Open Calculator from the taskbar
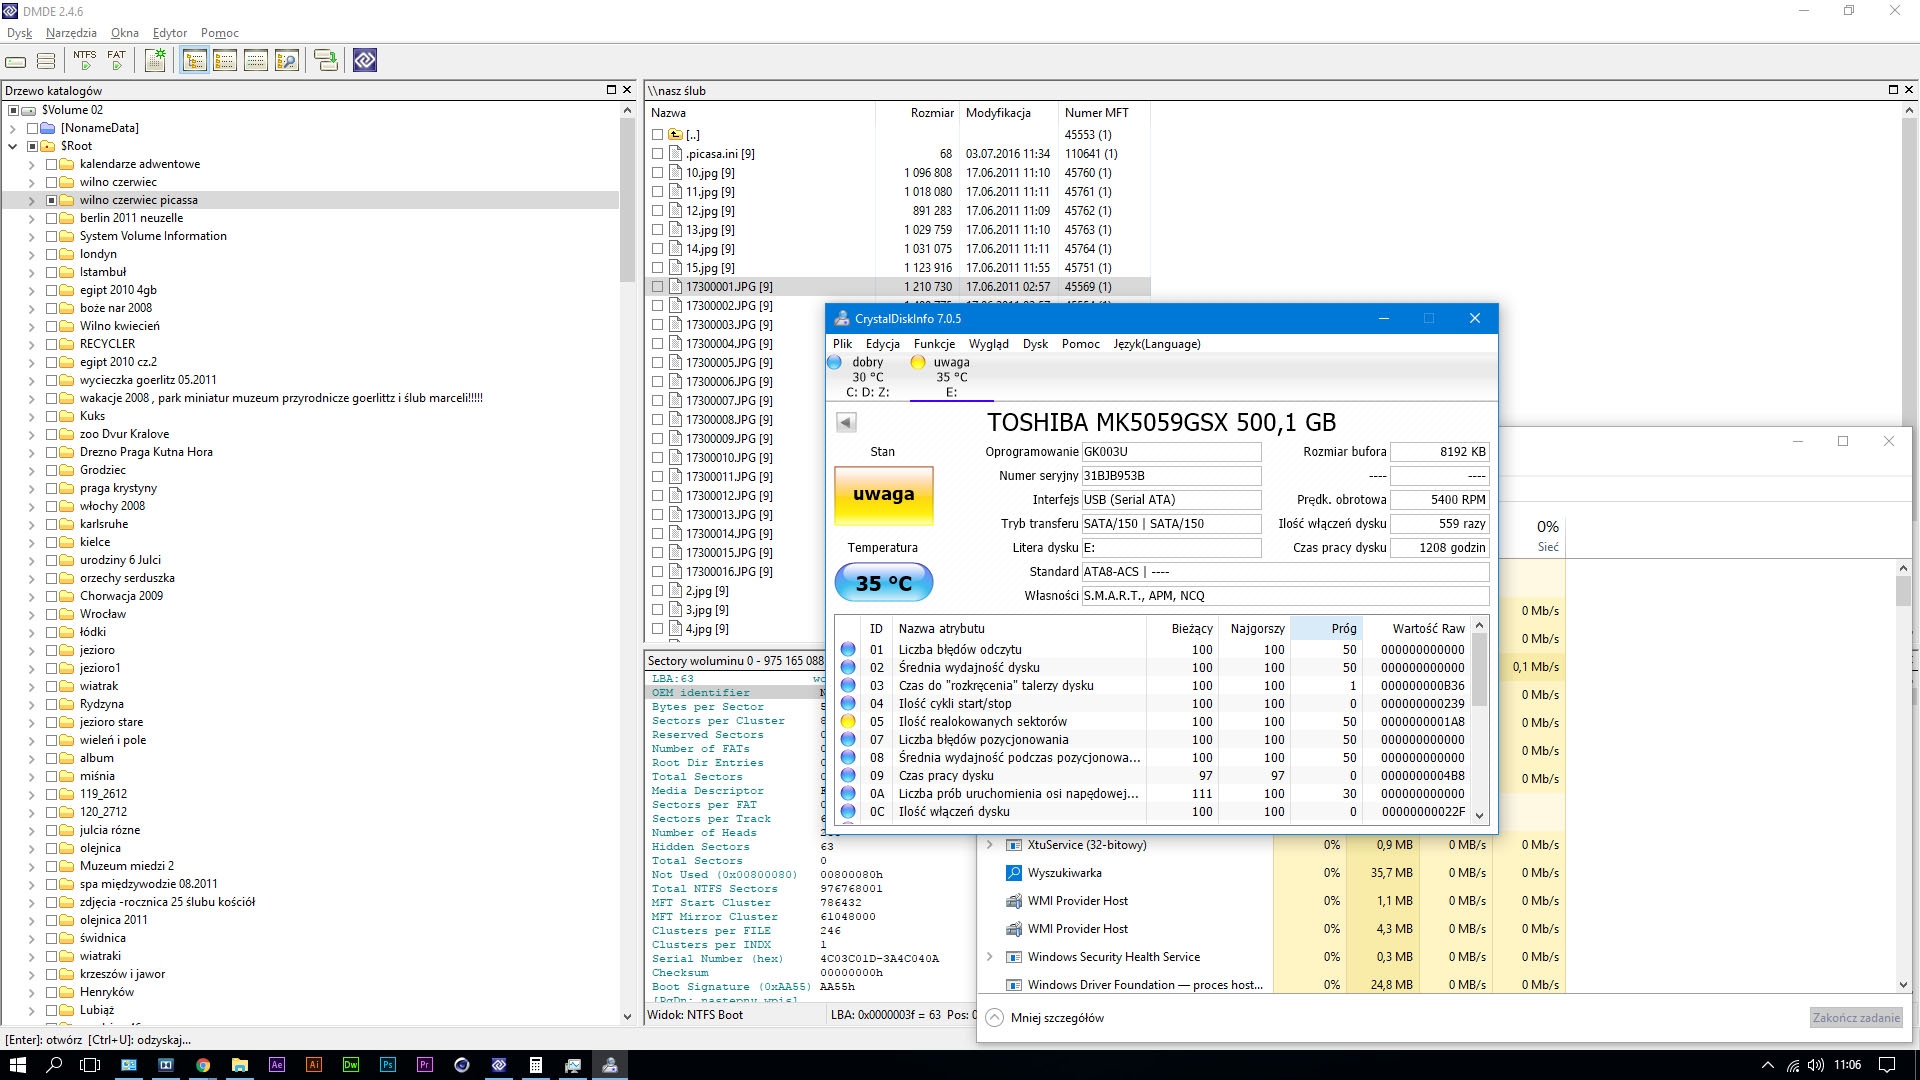Viewport: 1920px width, 1080px height. click(536, 1065)
